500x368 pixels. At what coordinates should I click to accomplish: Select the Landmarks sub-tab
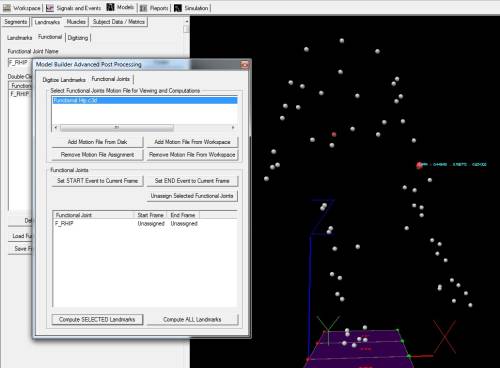[47, 22]
